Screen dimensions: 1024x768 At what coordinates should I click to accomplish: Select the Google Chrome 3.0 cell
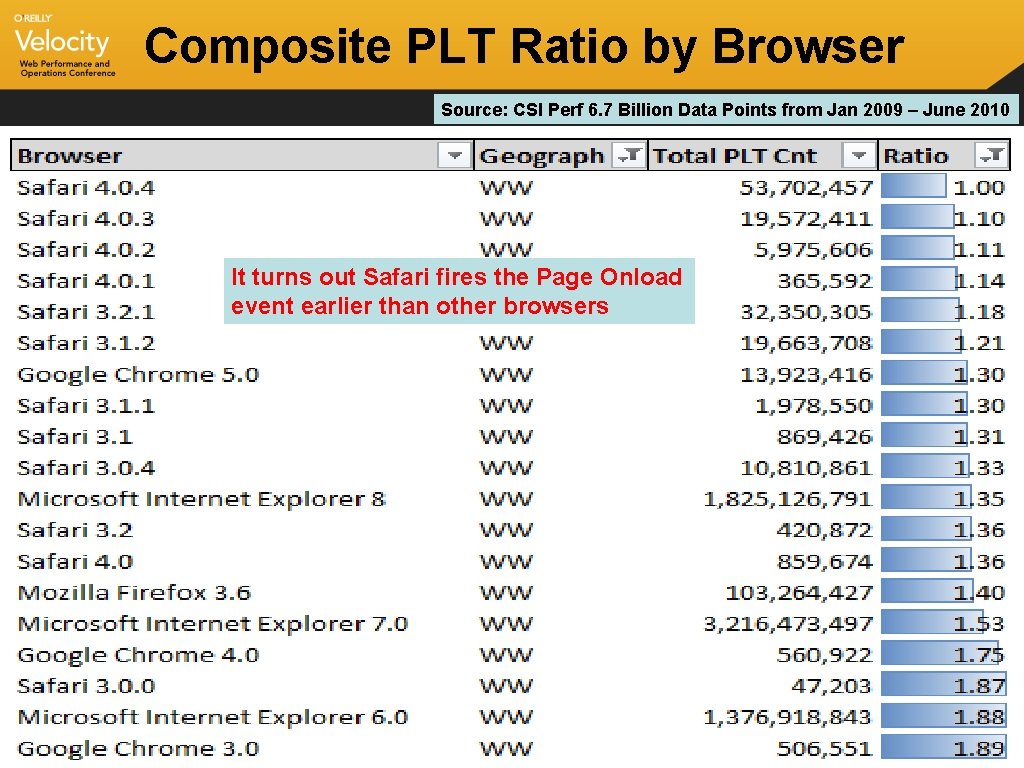click(138, 749)
